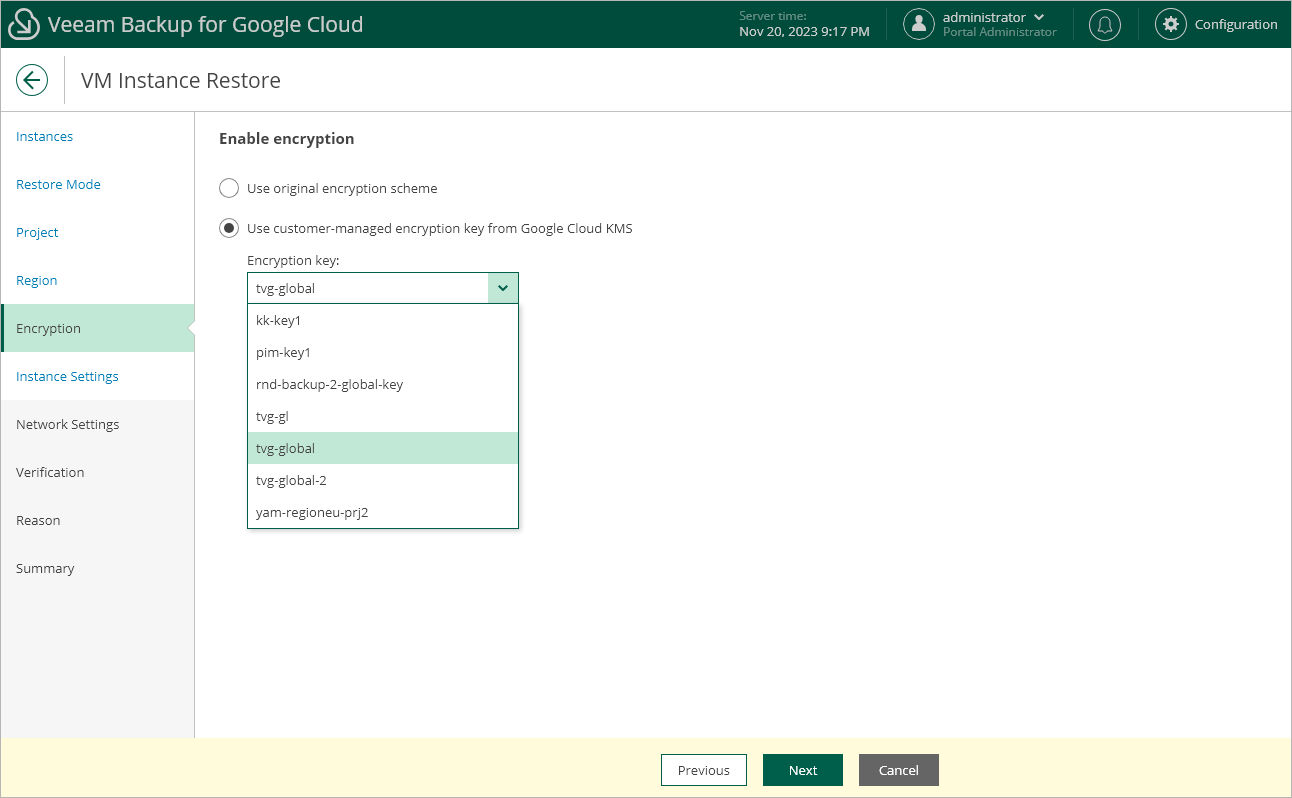Image resolution: width=1292 pixels, height=798 pixels.
Task: Select customer-managed encryption key radio button
Action: (229, 228)
